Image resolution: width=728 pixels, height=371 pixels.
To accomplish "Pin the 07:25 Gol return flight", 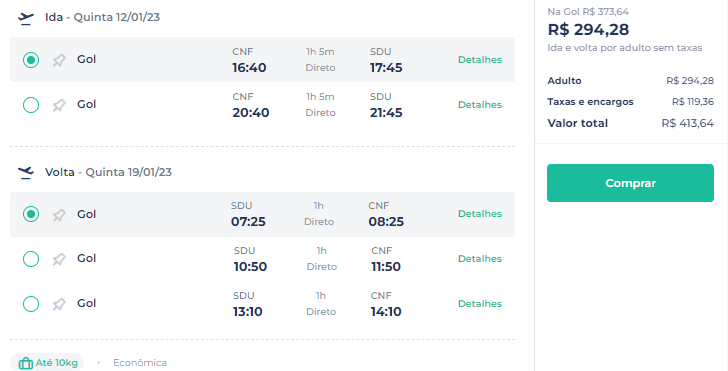I will 59,215.
